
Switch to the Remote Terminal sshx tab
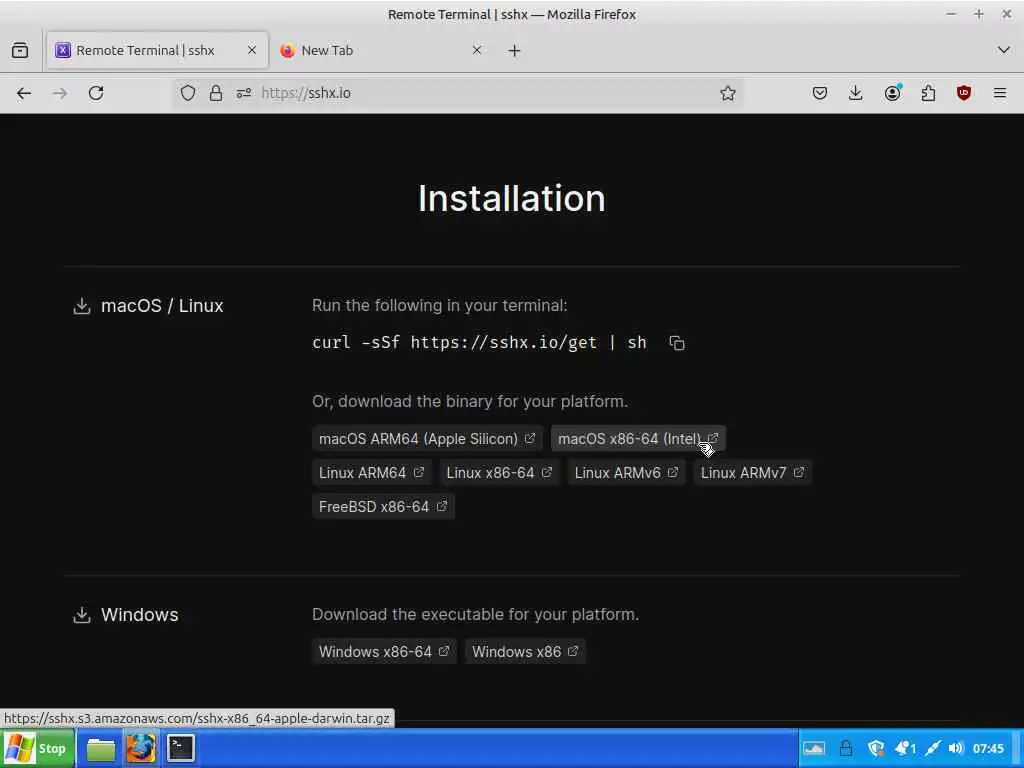[x=157, y=50]
